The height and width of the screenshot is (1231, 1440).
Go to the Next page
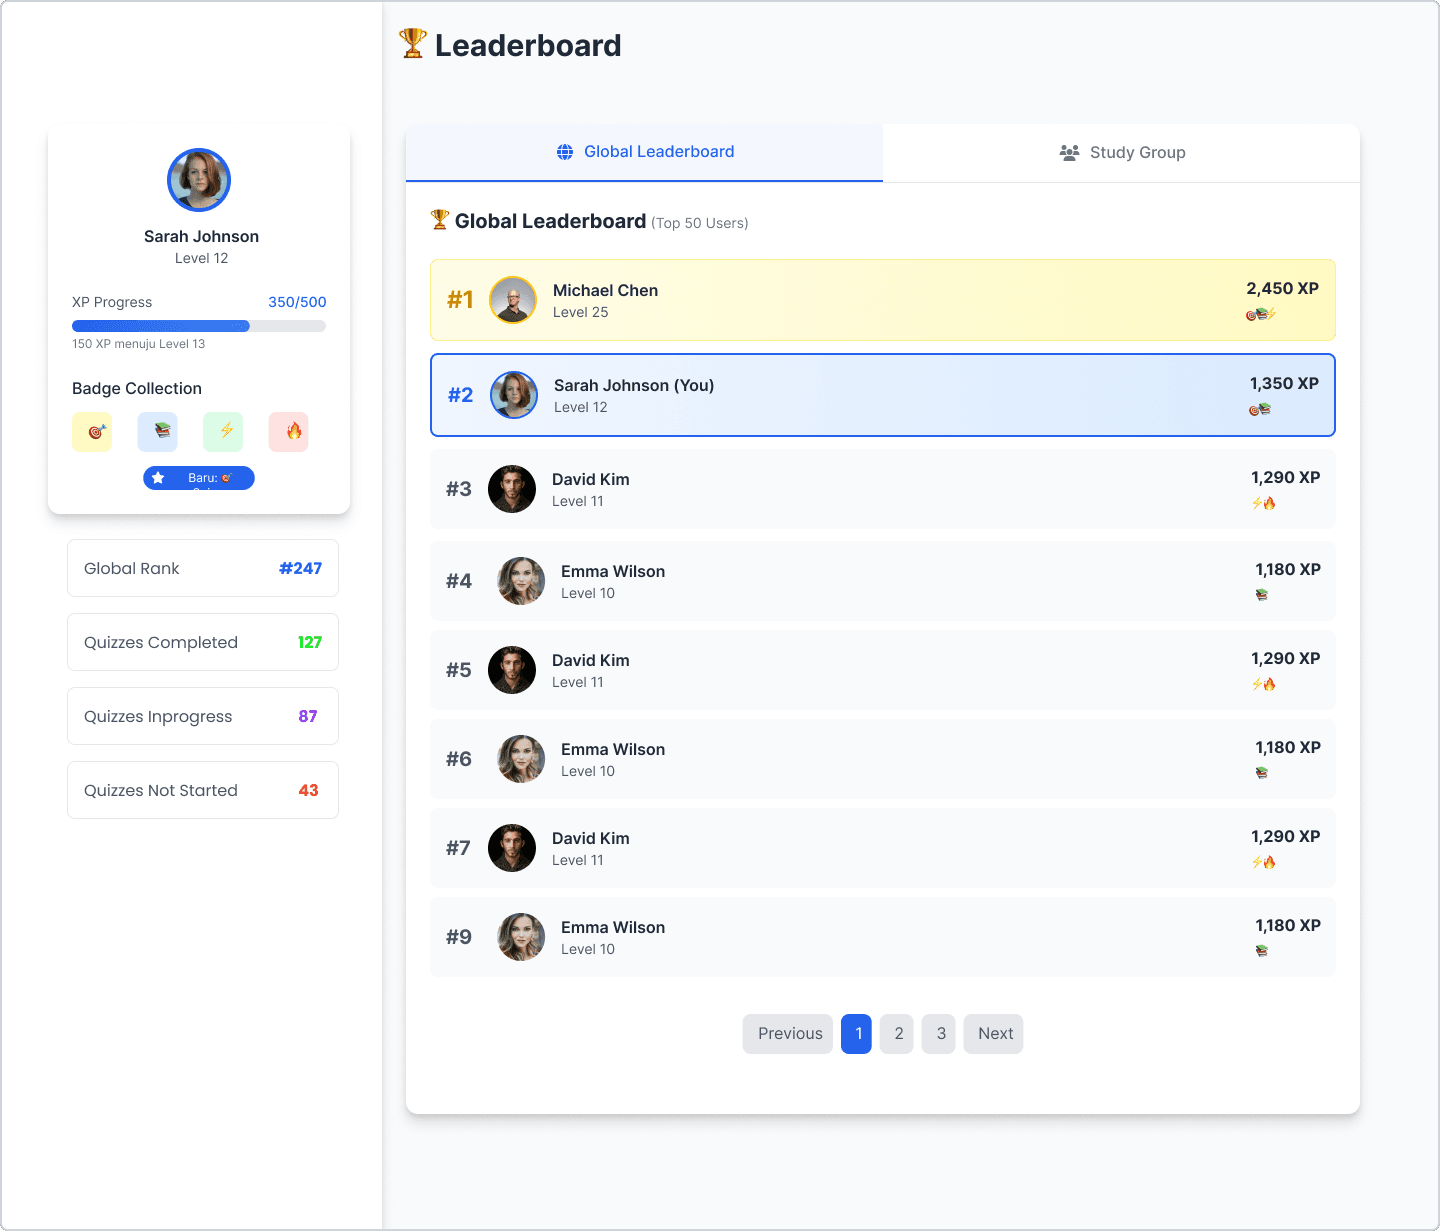point(994,1034)
